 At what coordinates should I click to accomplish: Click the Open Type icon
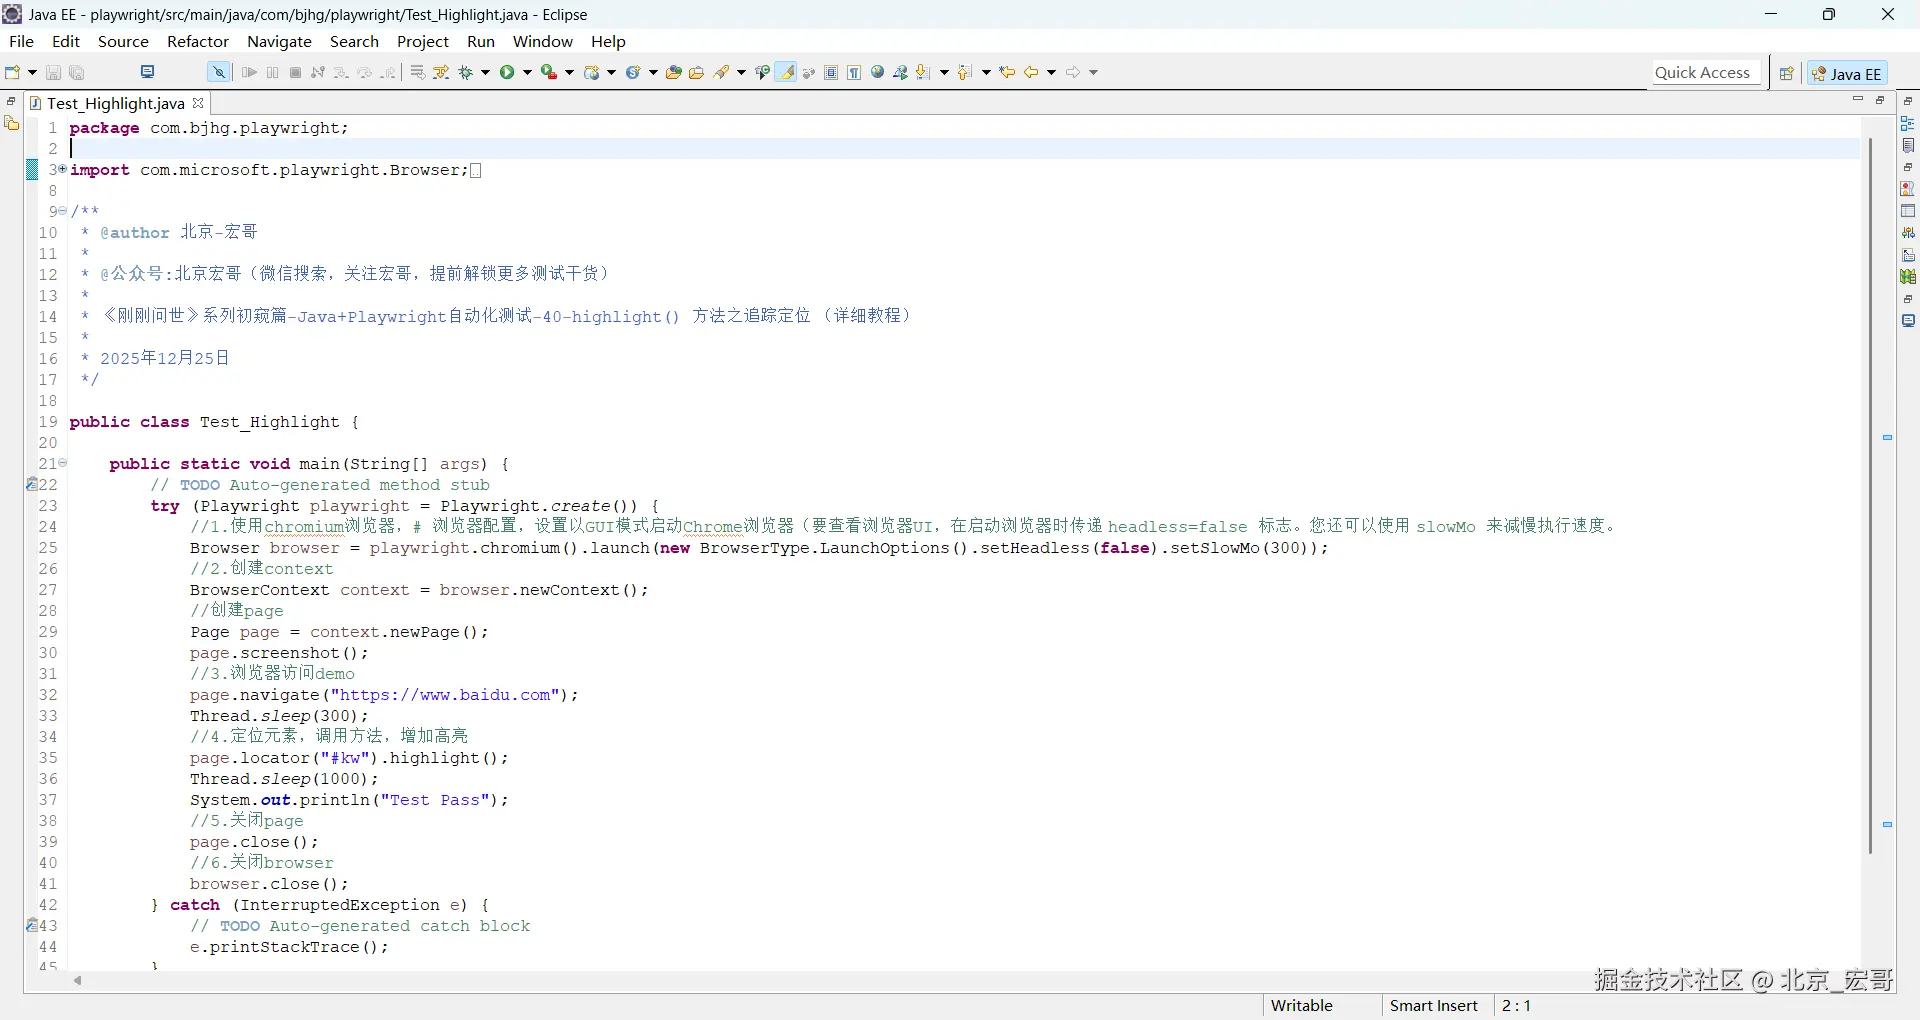coord(674,72)
